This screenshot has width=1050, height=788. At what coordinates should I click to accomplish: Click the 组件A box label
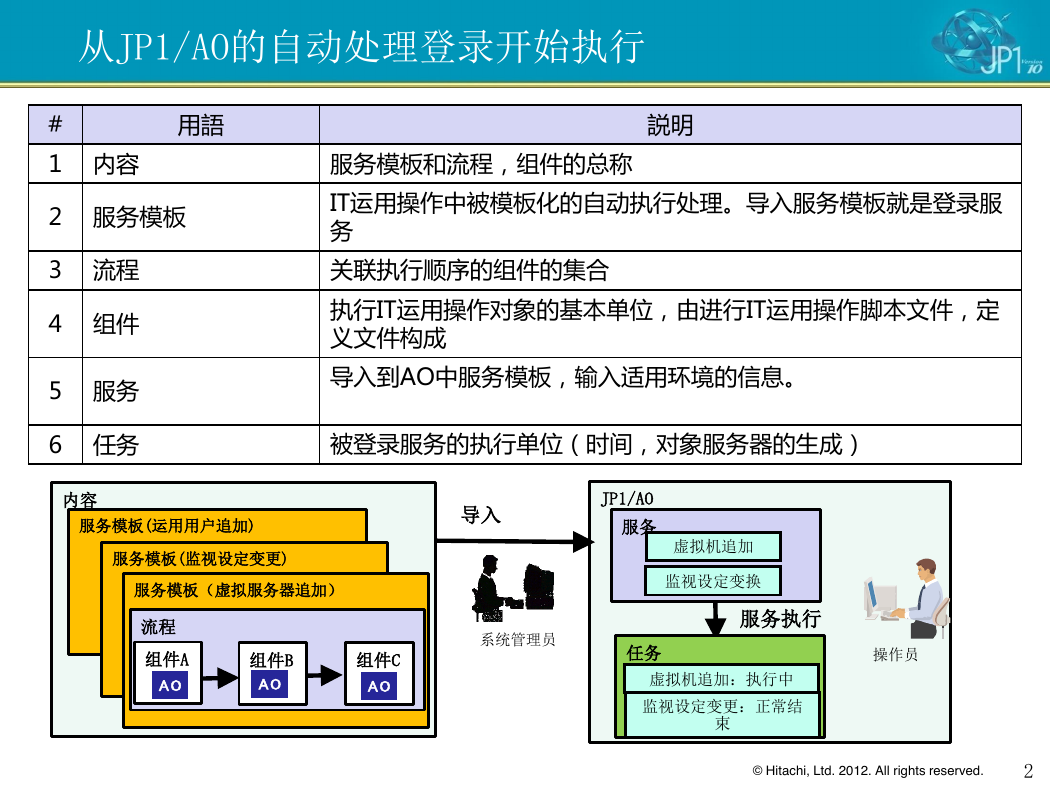coord(167,660)
